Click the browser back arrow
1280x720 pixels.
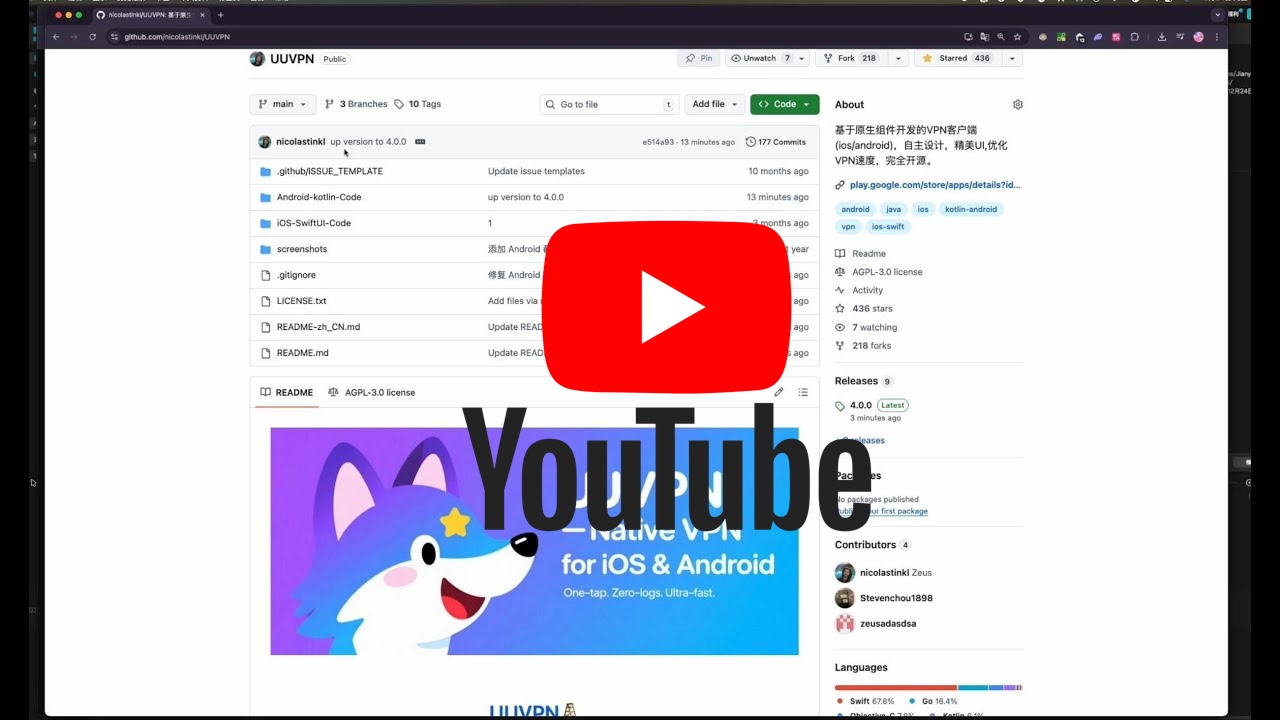(56, 37)
